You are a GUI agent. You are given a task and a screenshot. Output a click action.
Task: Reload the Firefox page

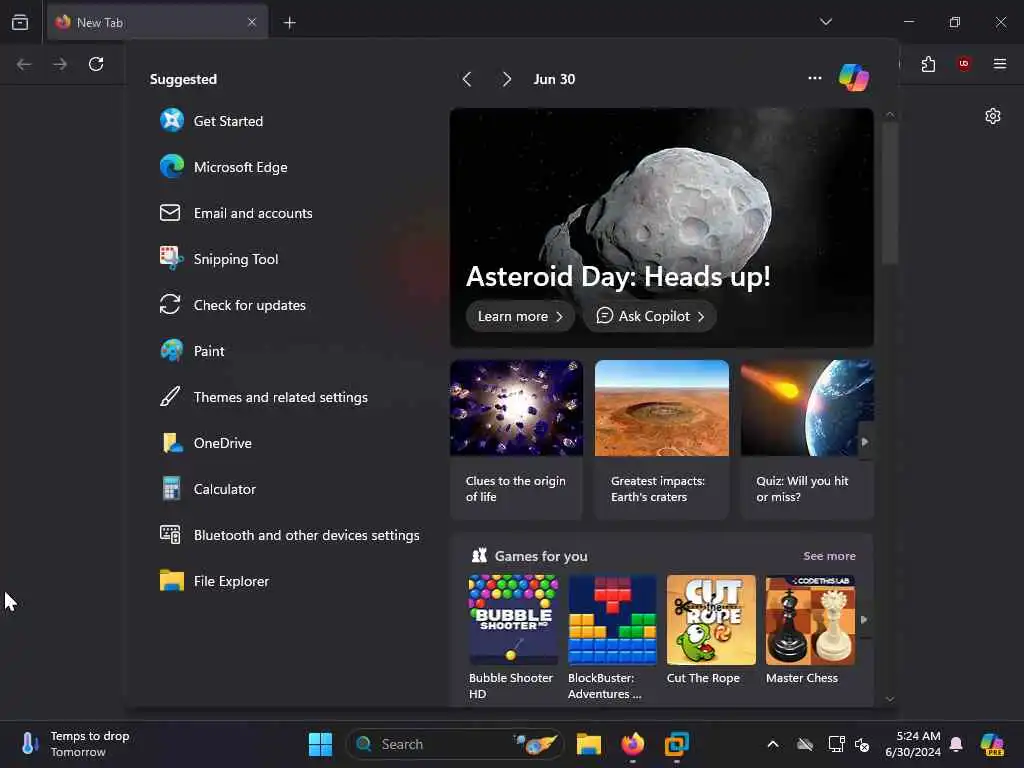pyautogui.click(x=96, y=64)
